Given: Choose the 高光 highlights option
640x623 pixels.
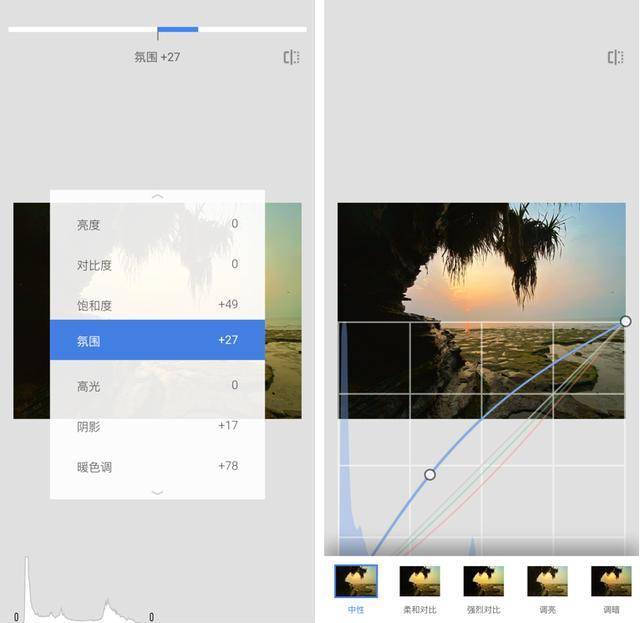Looking at the screenshot, I should 158,385.
